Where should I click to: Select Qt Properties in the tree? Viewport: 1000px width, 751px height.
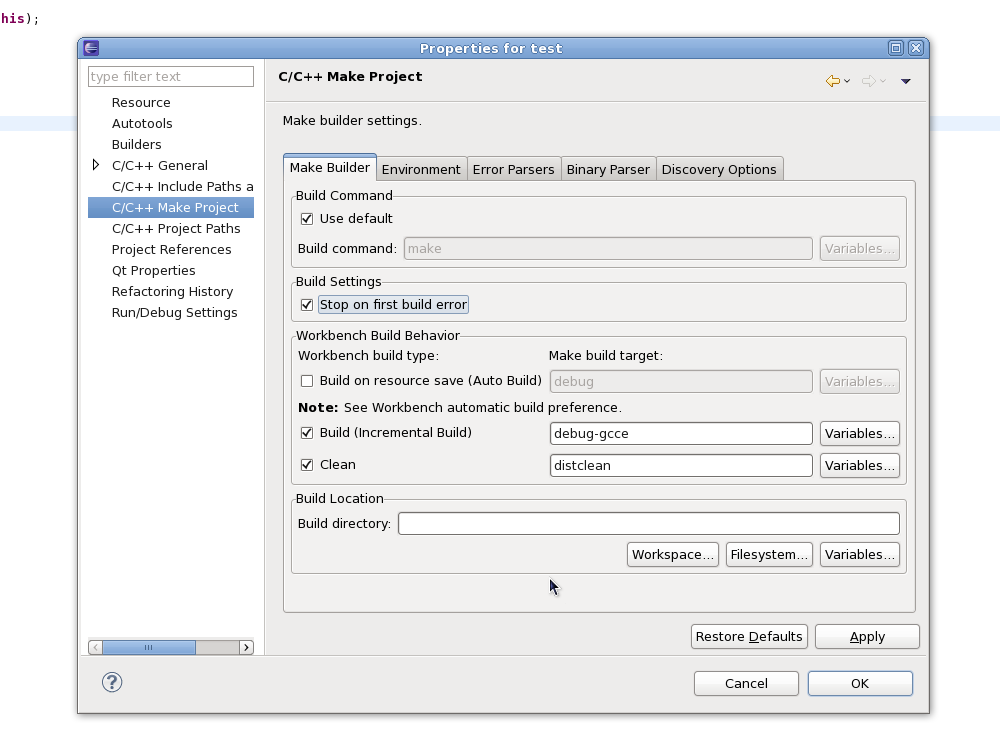click(x=153, y=270)
